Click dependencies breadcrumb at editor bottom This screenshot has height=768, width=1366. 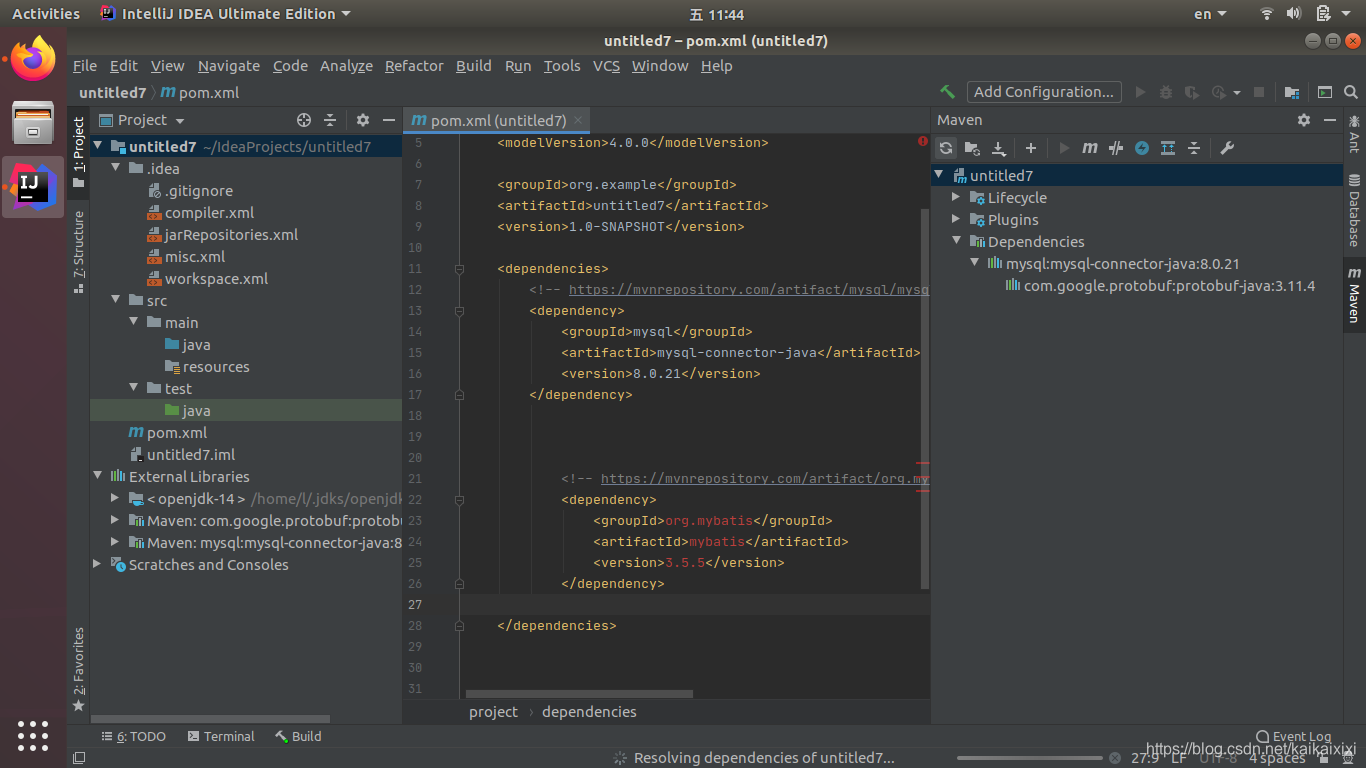pyautogui.click(x=589, y=712)
